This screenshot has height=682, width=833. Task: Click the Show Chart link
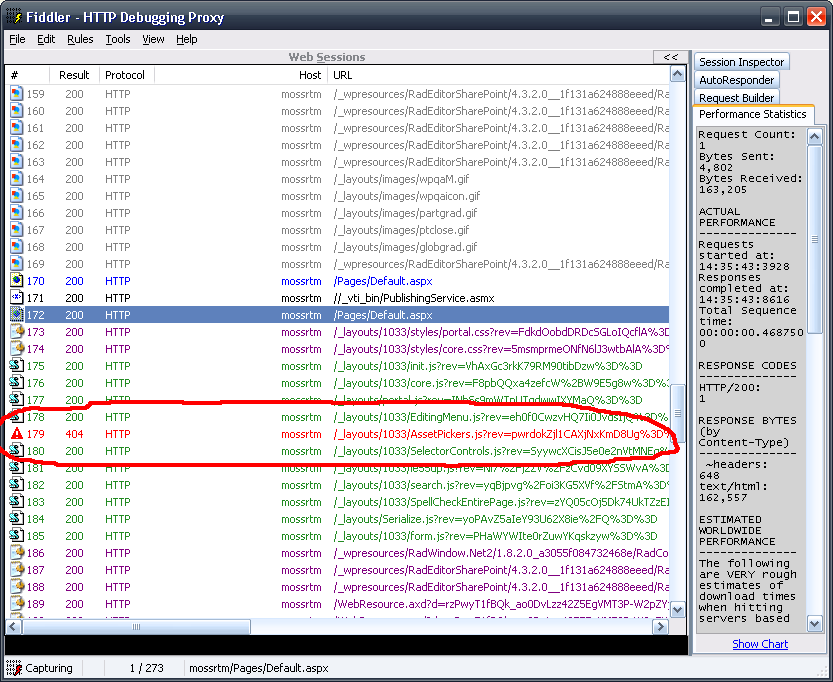pyautogui.click(x=760, y=644)
